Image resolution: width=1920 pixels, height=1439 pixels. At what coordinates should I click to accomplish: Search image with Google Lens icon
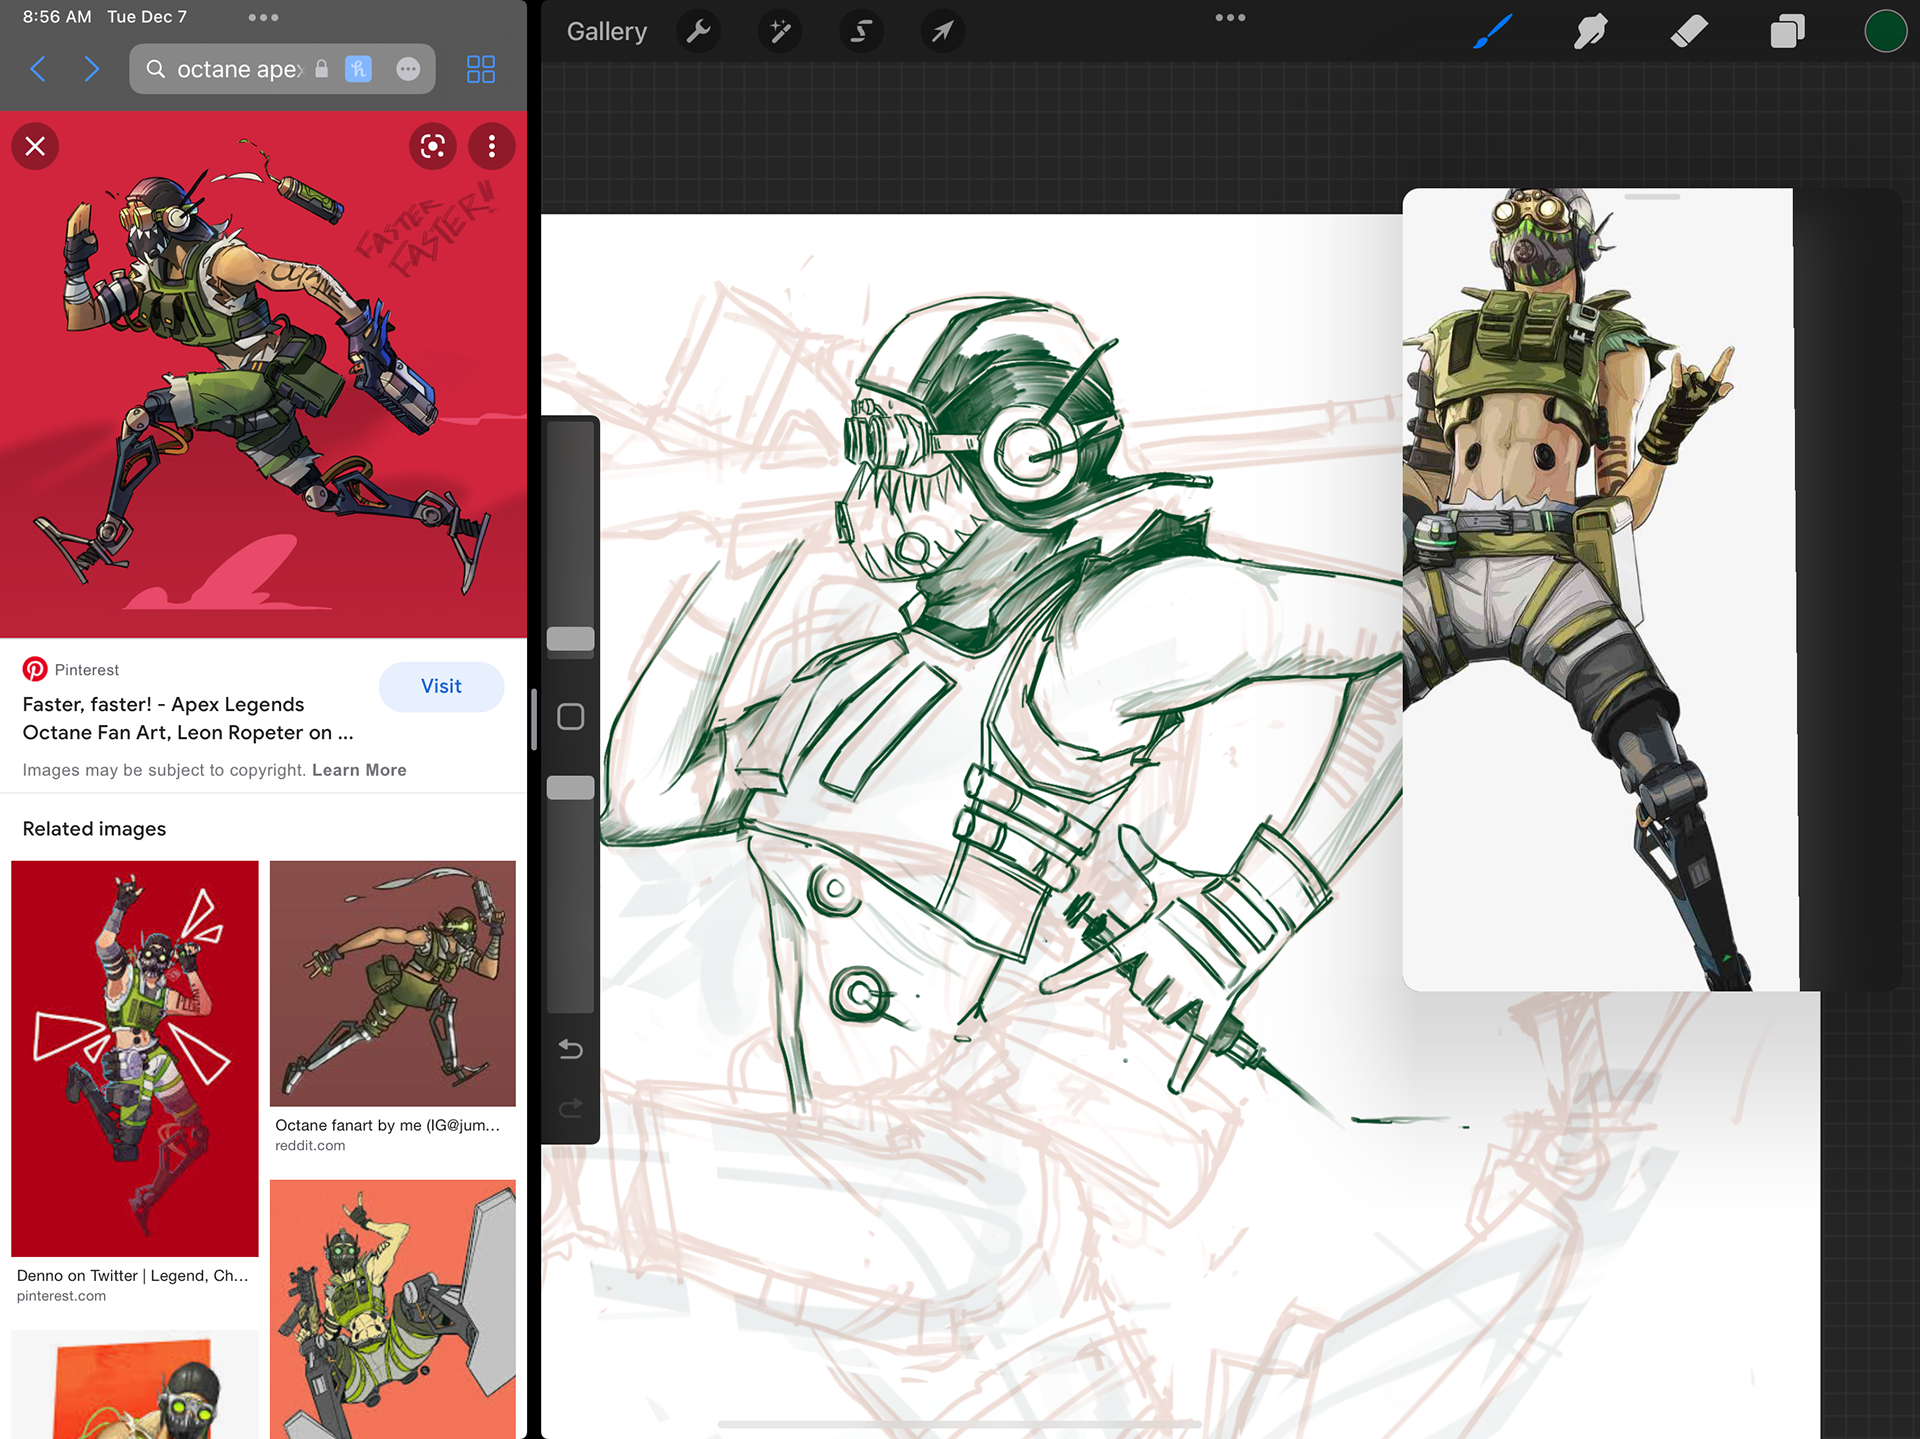433,147
